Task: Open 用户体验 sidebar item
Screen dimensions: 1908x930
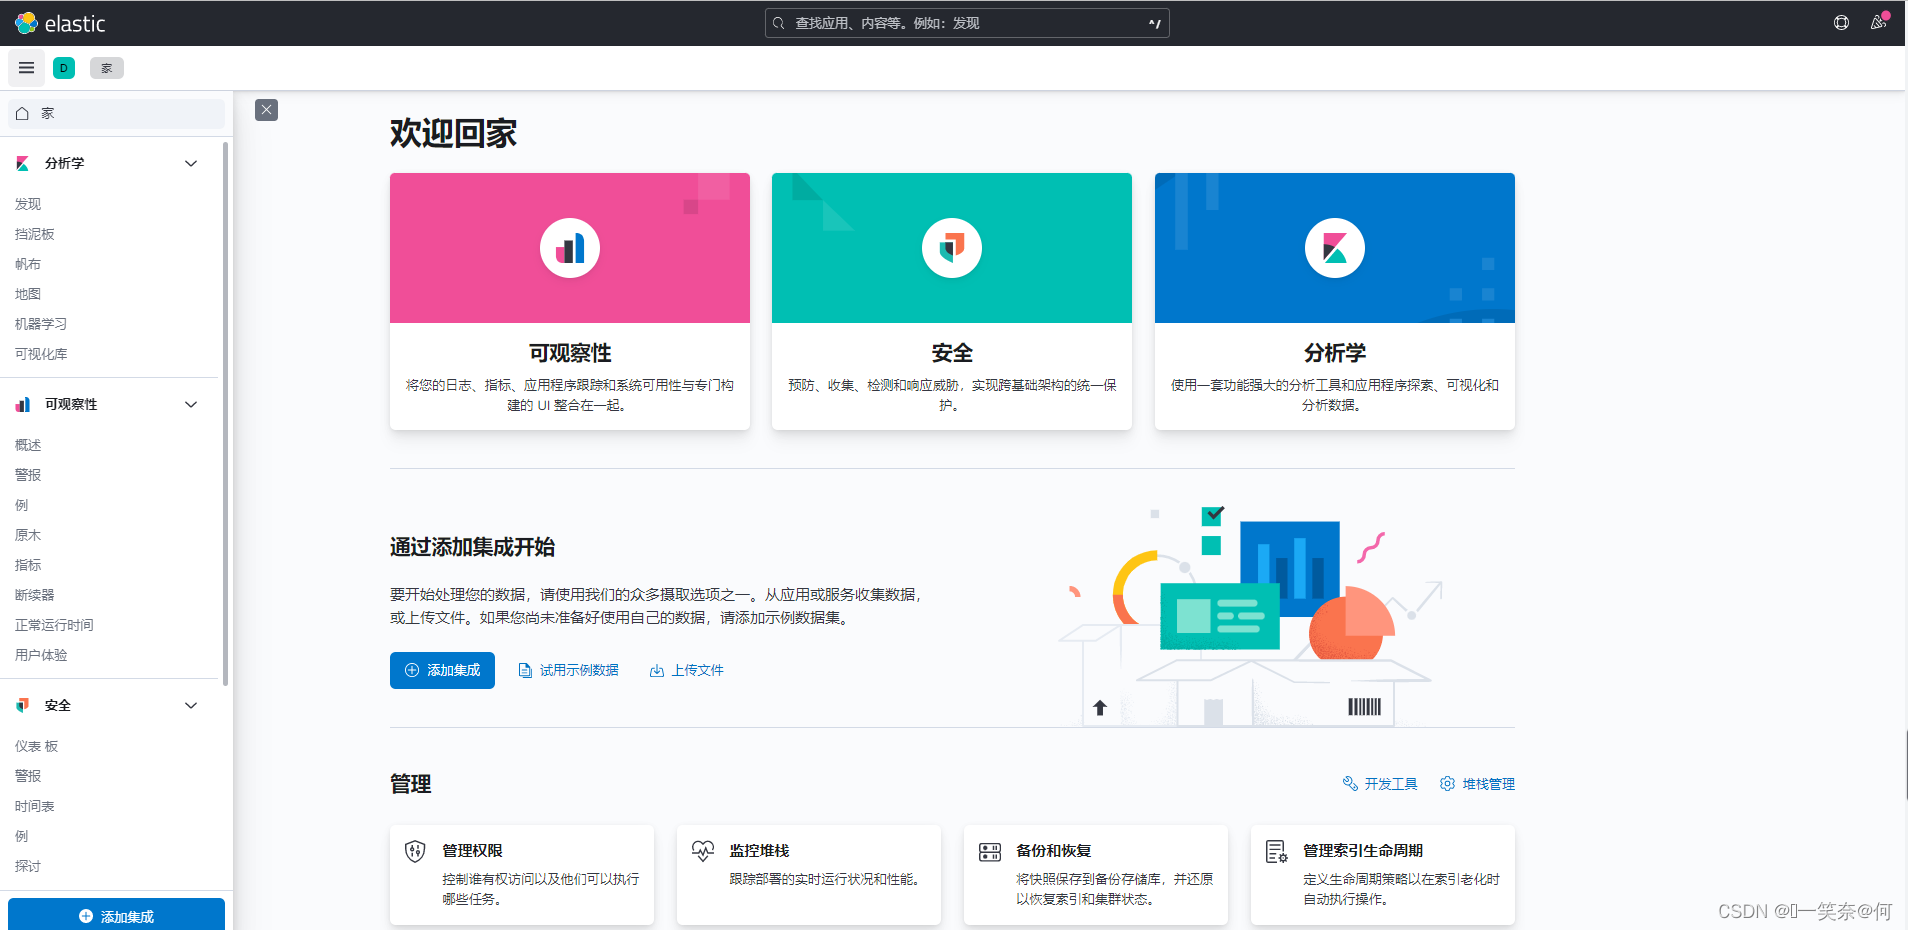Action: point(41,655)
